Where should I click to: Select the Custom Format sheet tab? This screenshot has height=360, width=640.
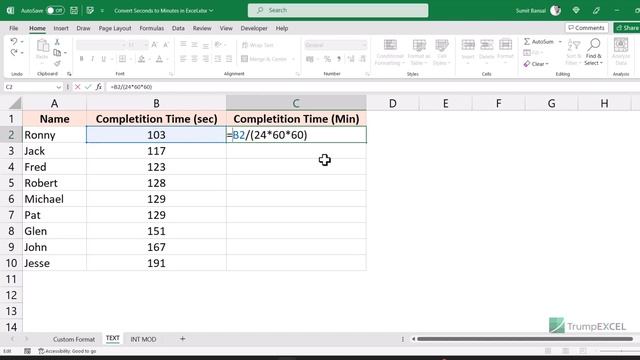(74, 339)
